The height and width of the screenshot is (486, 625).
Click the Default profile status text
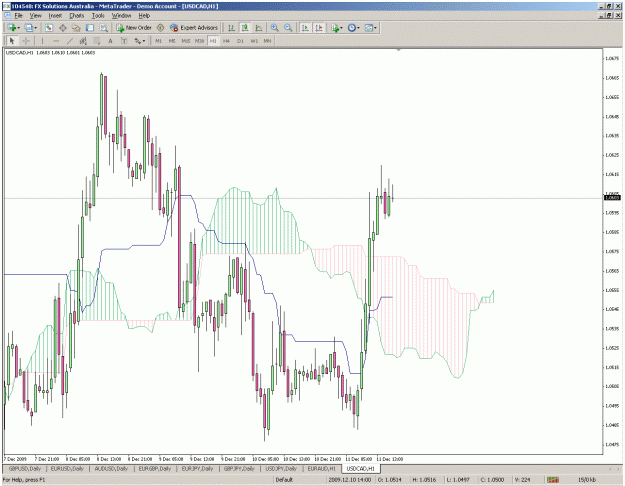[x=284, y=480]
